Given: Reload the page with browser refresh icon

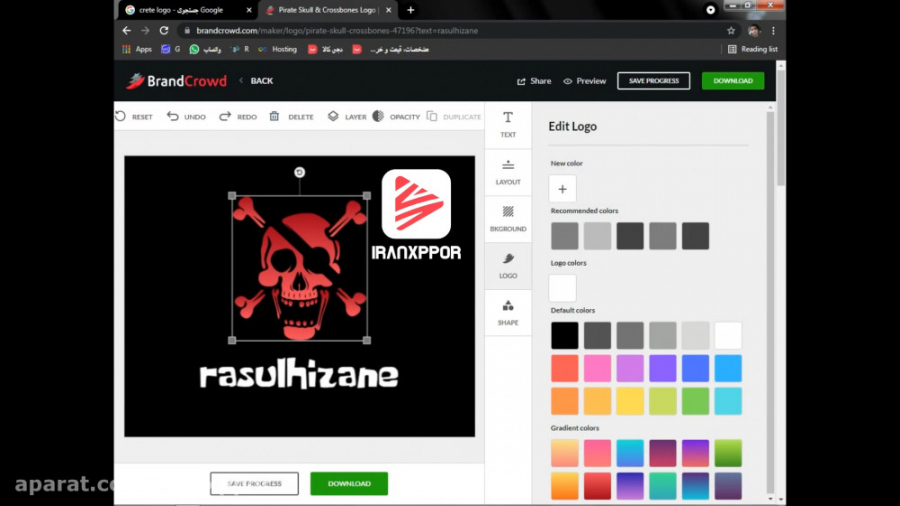Looking at the screenshot, I should pos(164,30).
